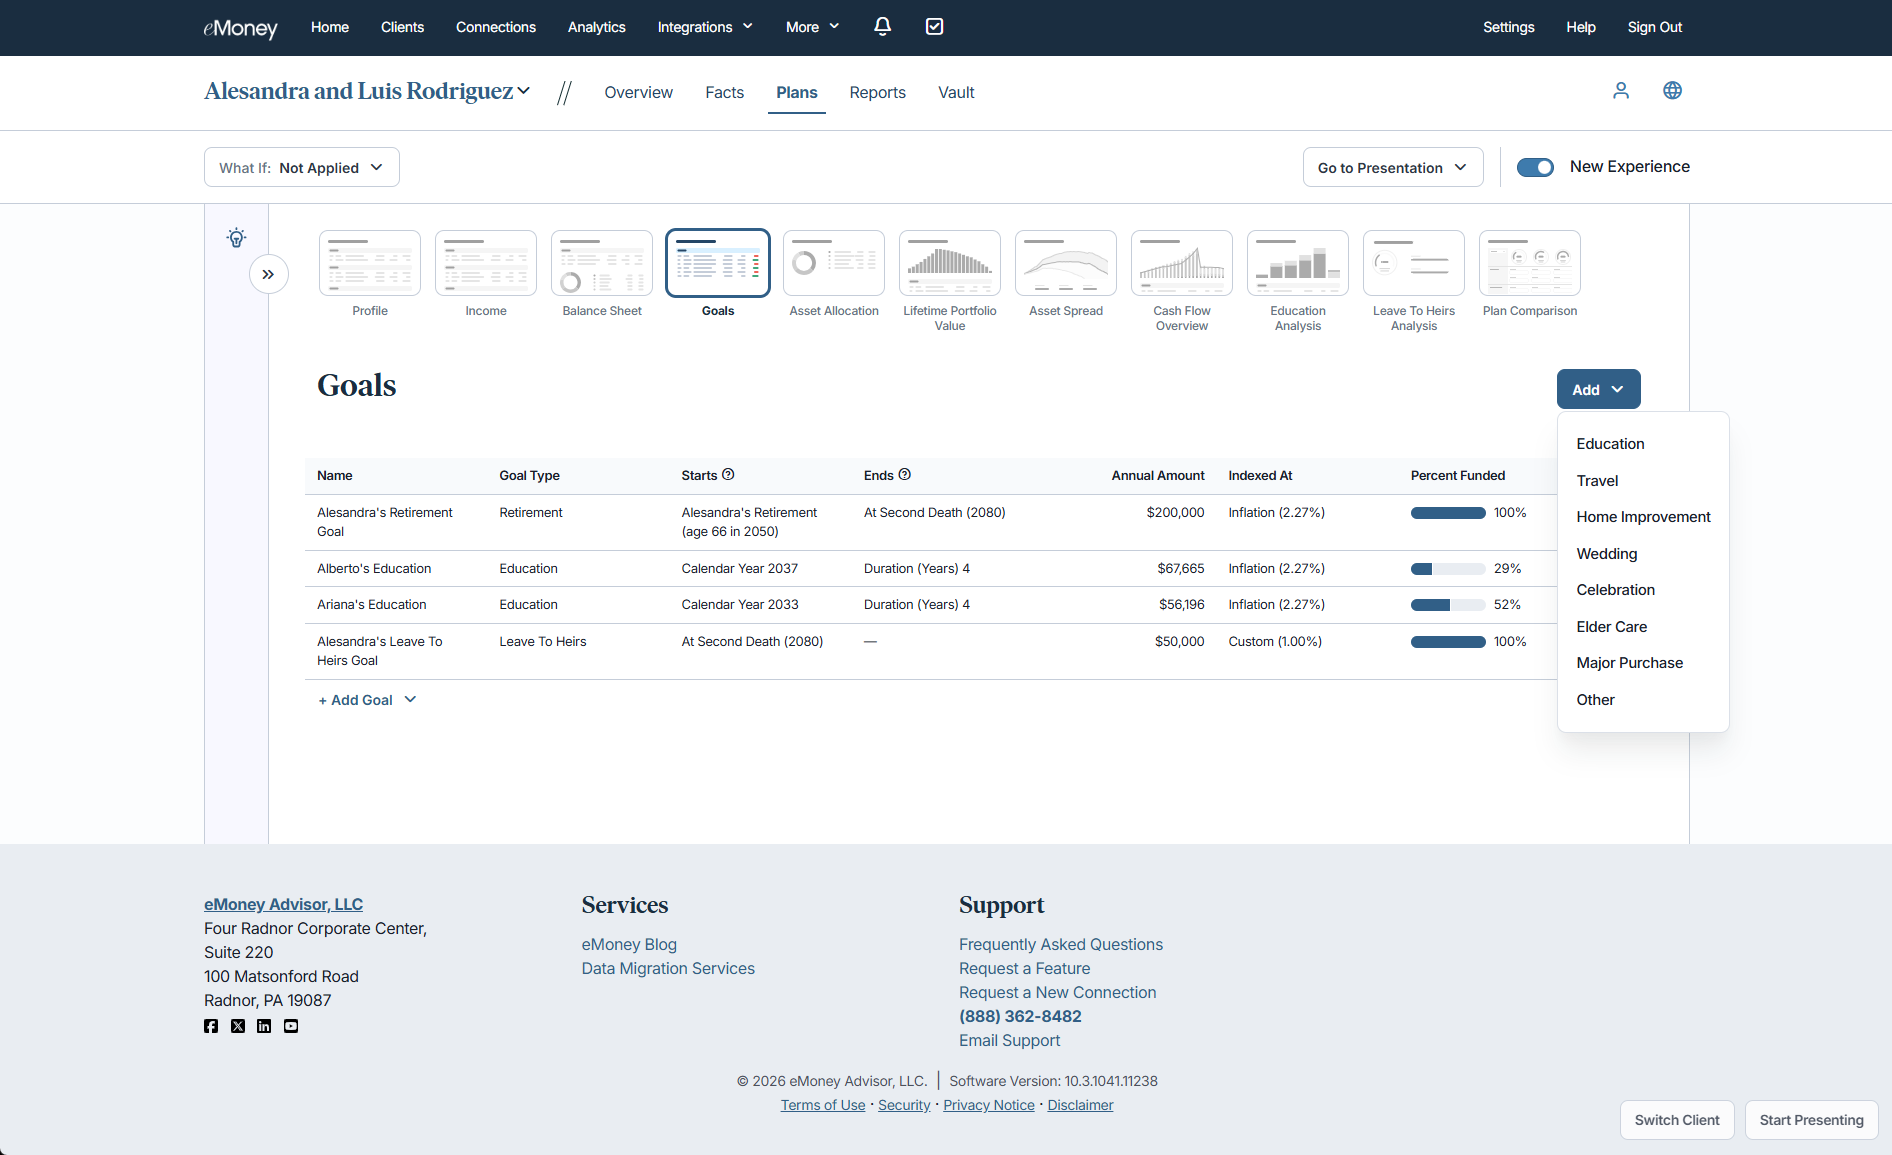
Task: Click the user profile icon
Action: point(1621,91)
